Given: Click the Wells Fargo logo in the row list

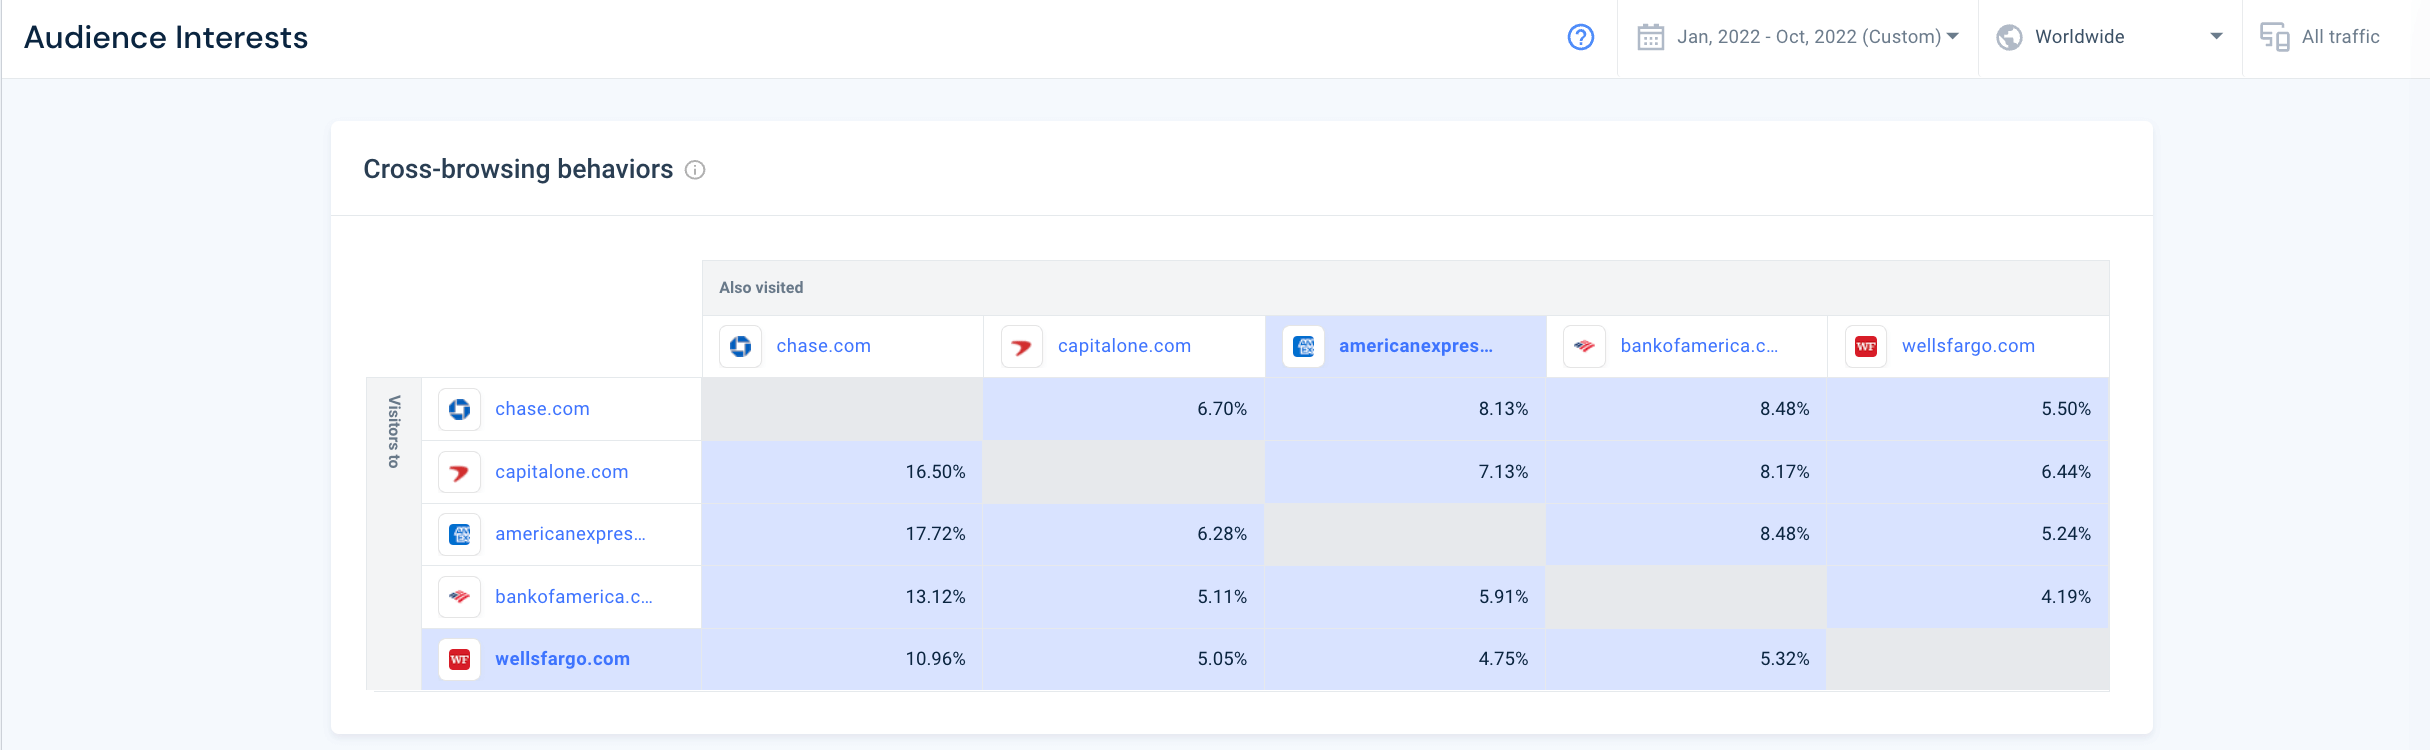Looking at the screenshot, I should (460, 659).
